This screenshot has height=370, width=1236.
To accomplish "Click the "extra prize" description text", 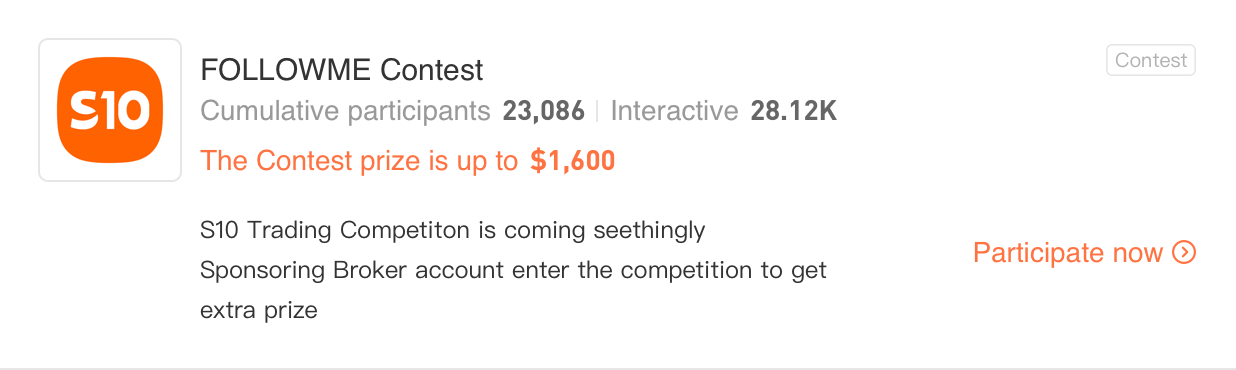I will (x=259, y=310).
